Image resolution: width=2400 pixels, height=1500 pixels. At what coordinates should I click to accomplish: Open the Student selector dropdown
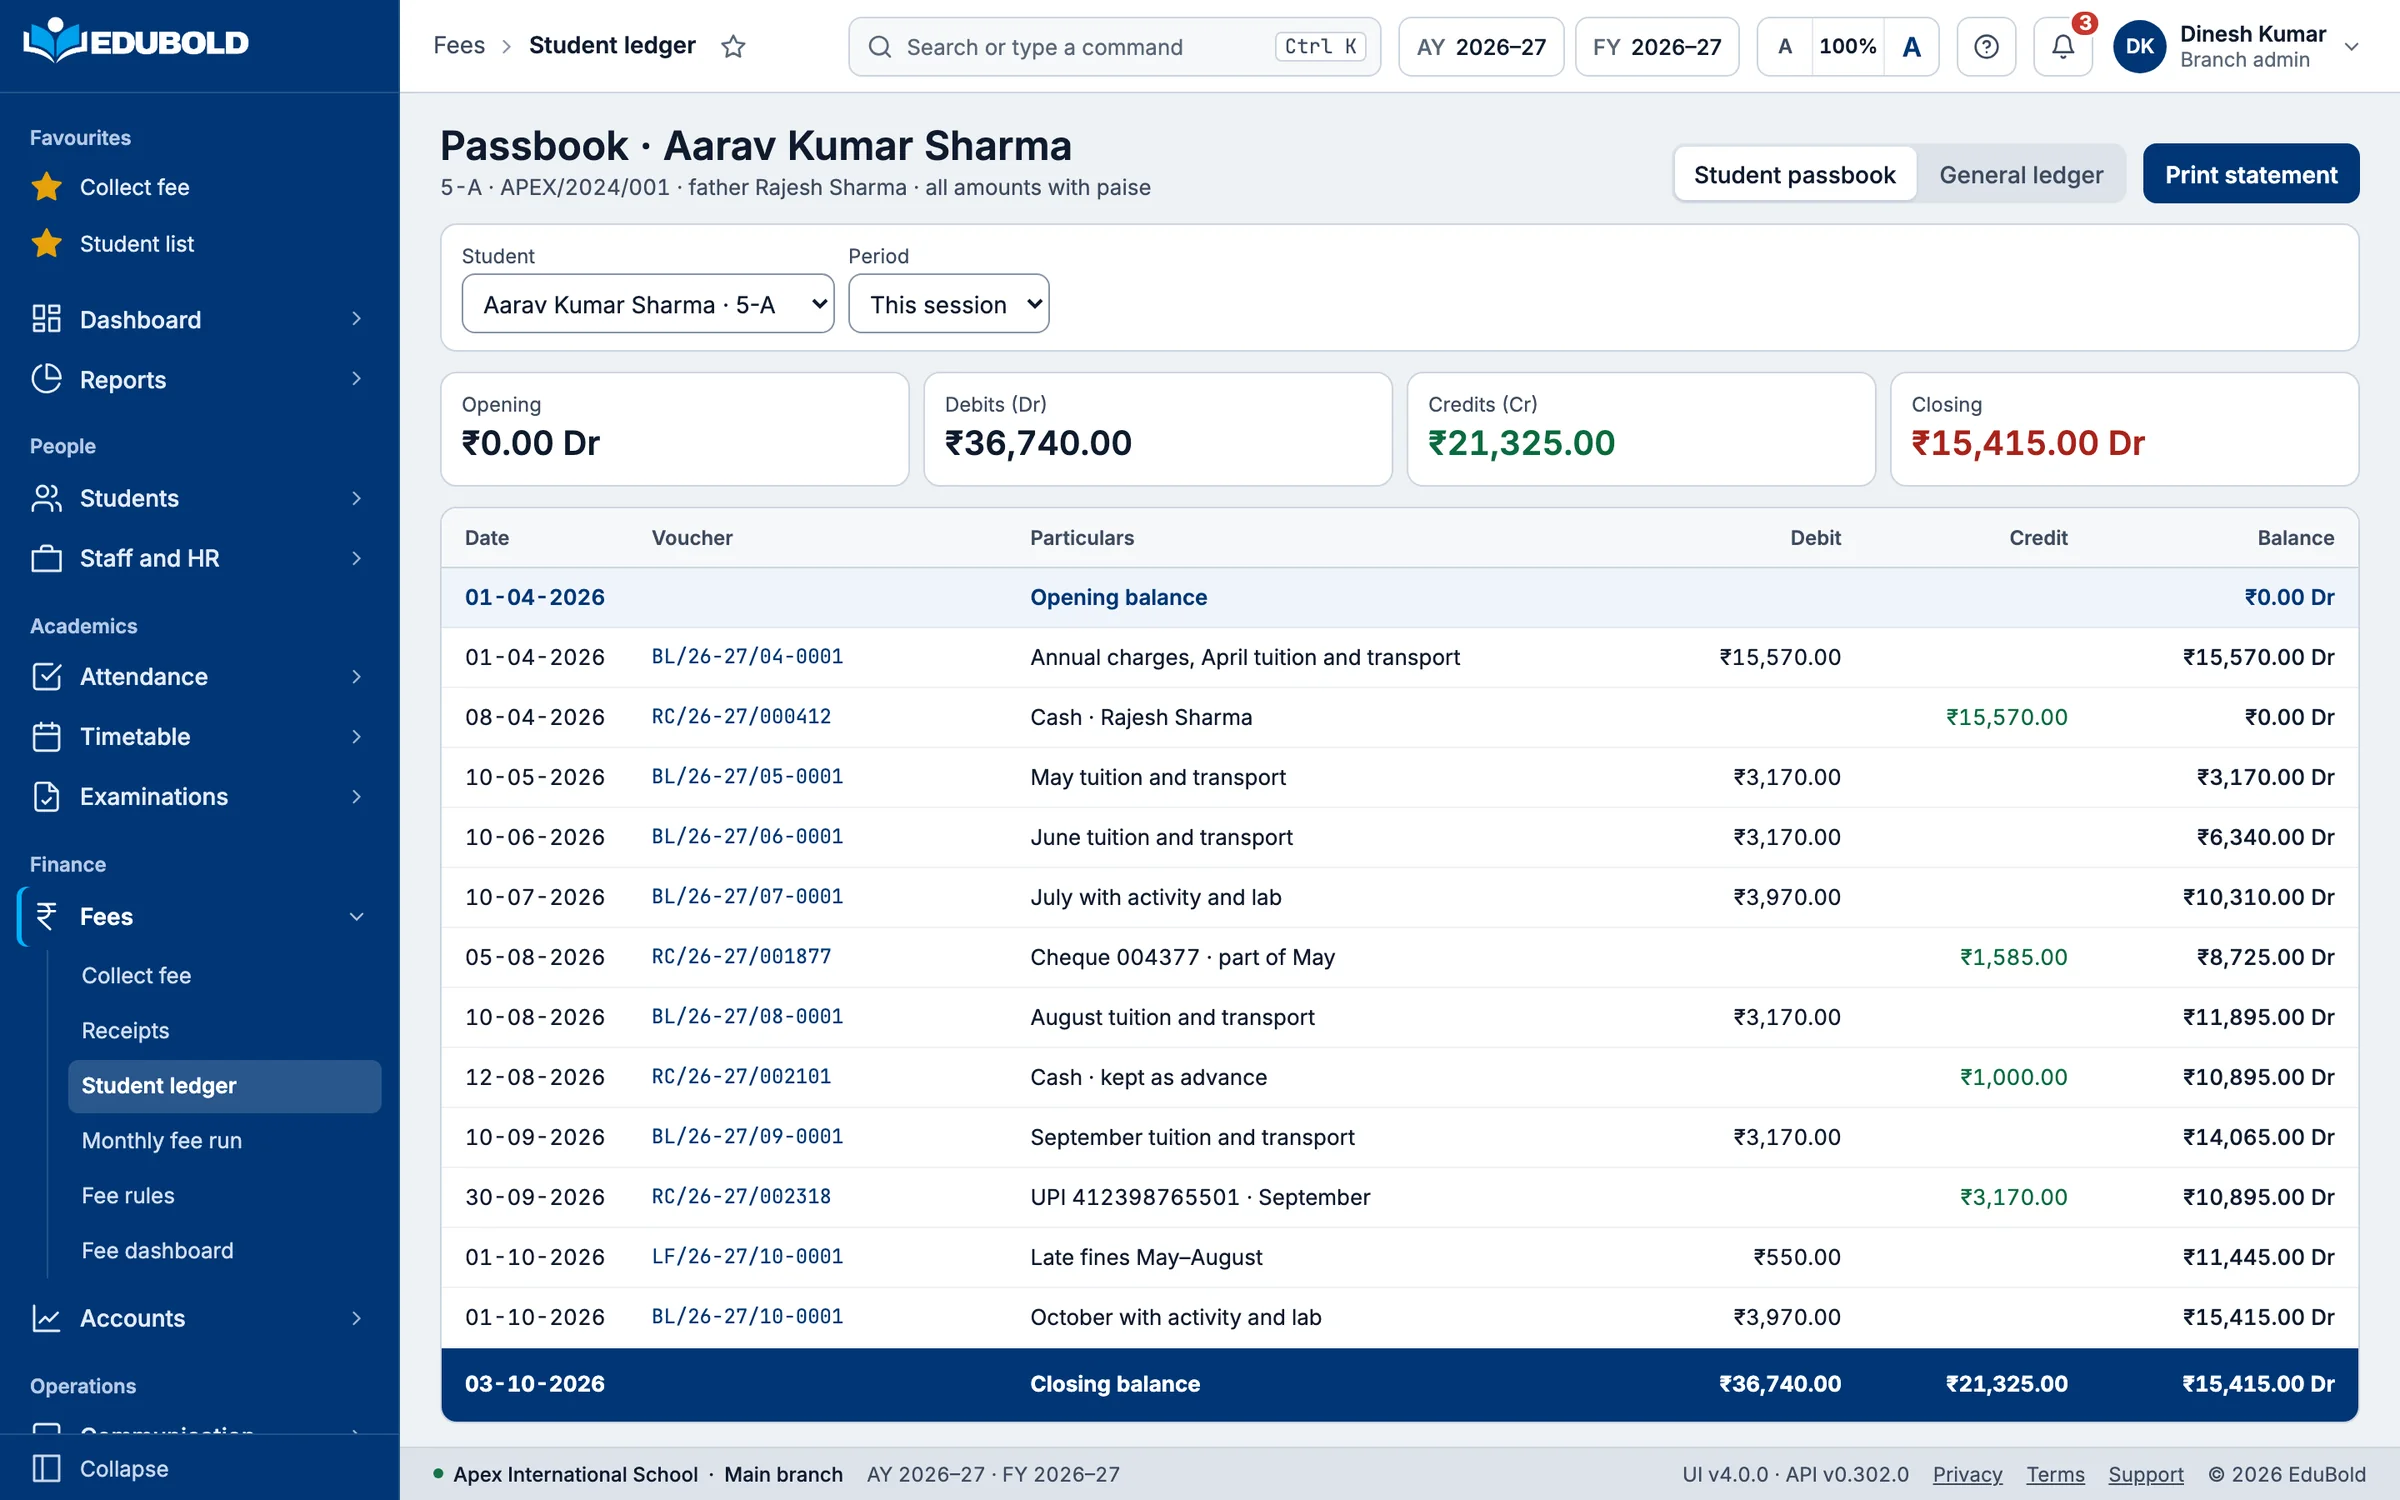click(x=648, y=304)
